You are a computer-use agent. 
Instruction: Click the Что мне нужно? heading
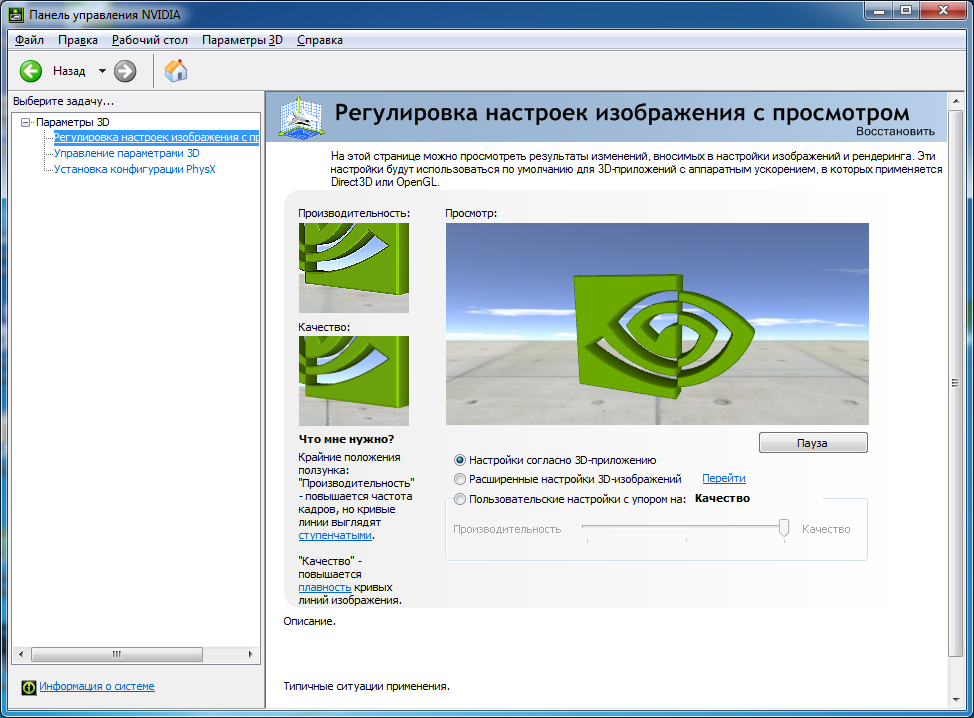[347, 439]
